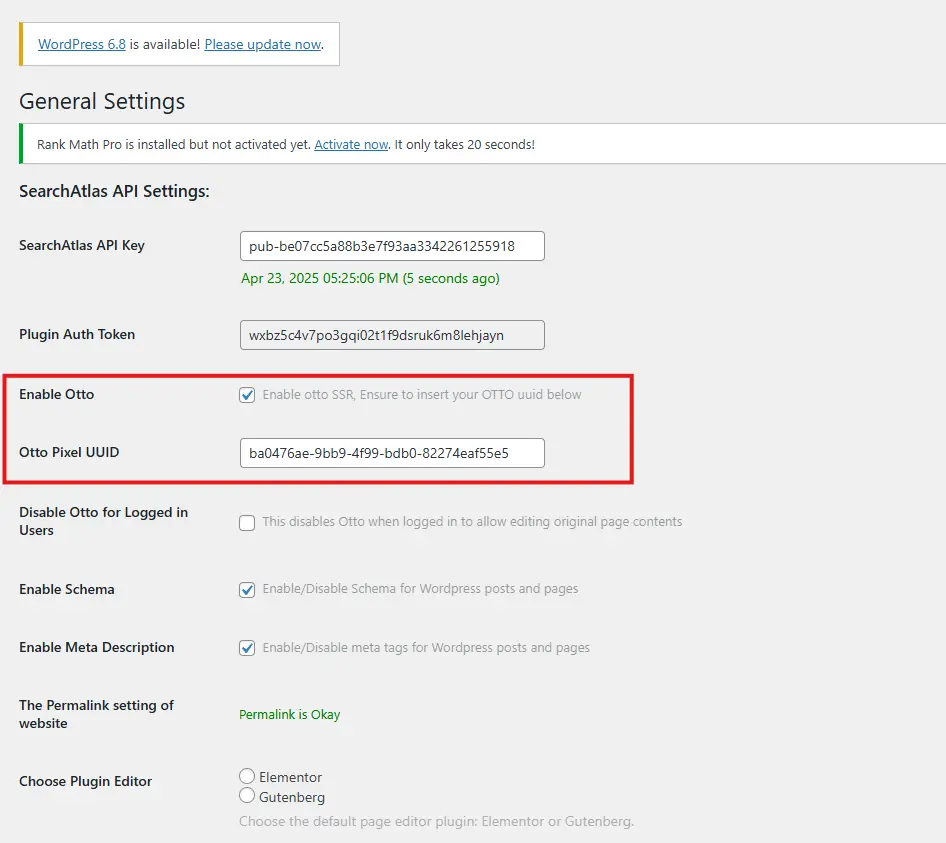
Task: Click the 'SearchAtlas API Settings' section heading
Action: click(114, 191)
